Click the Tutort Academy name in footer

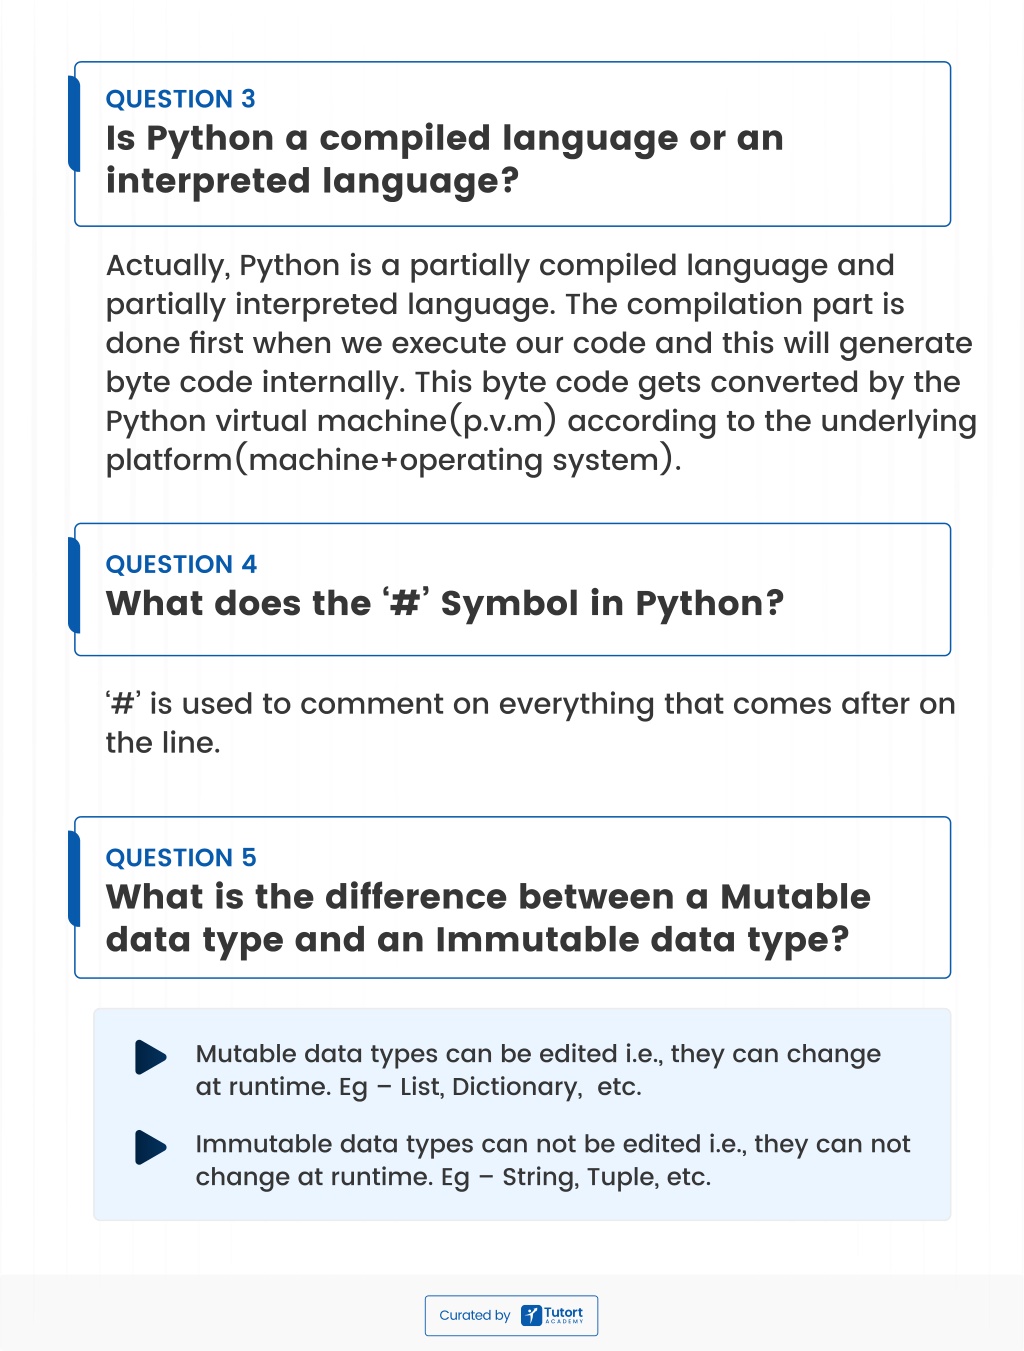pyautogui.click(x=564, y=1315)
